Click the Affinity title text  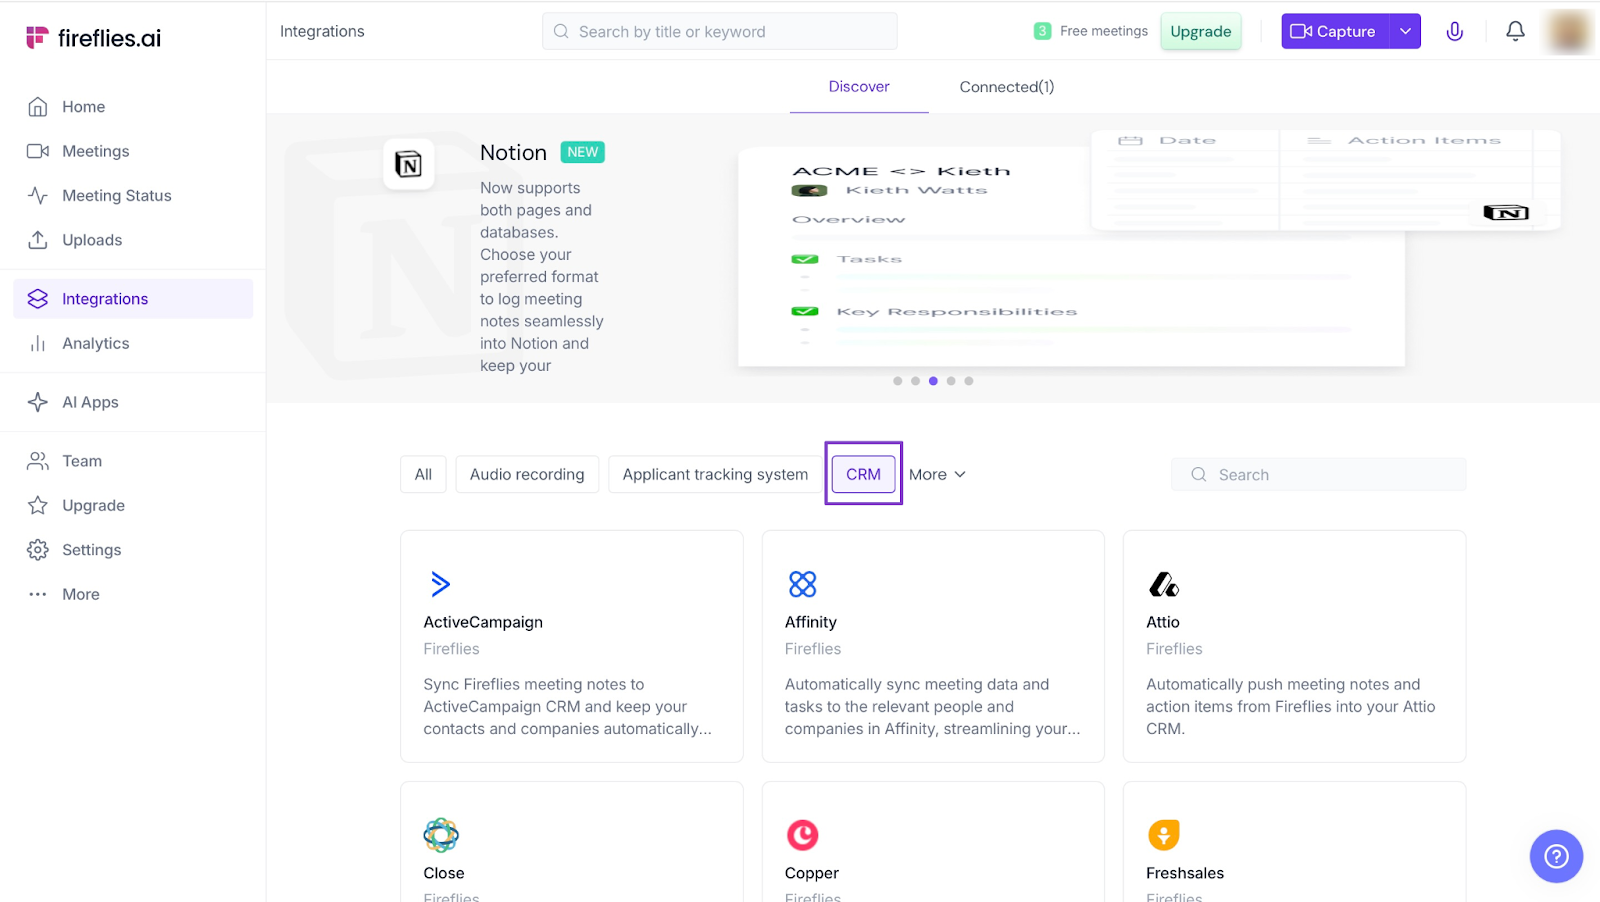click(x=810, y=622)
